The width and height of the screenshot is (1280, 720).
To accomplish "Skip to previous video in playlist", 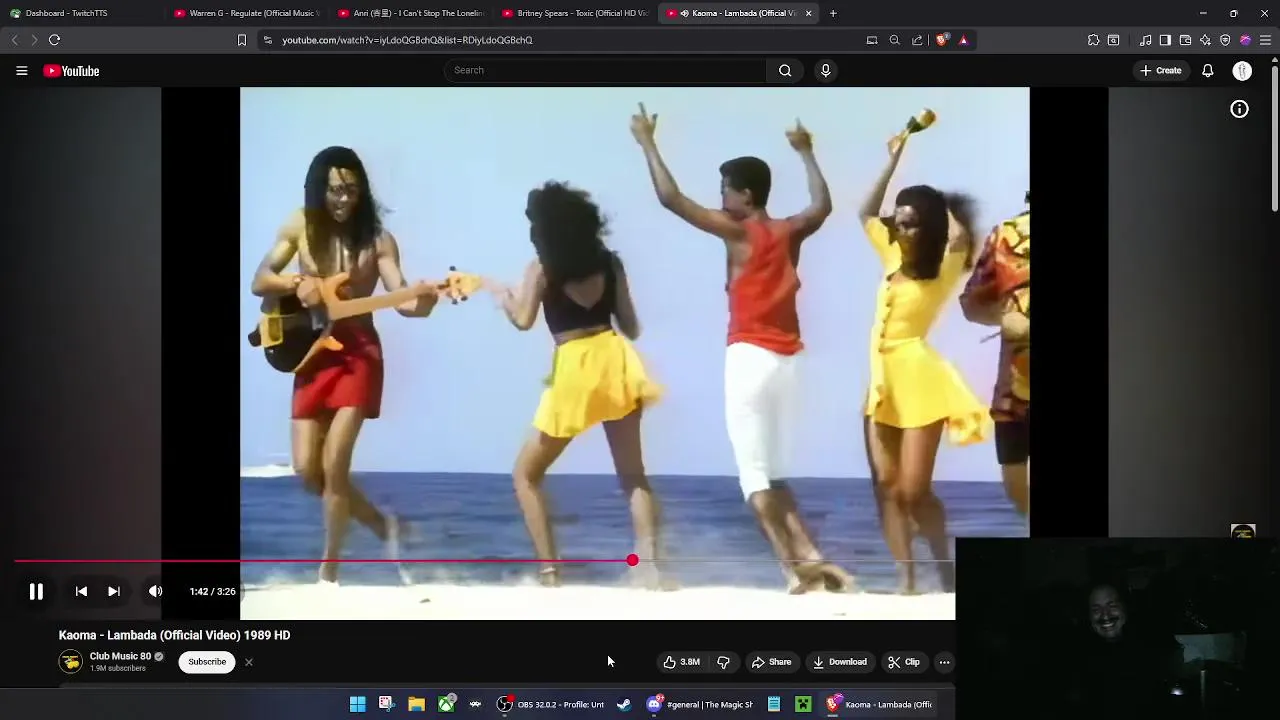I will (81, 591).
